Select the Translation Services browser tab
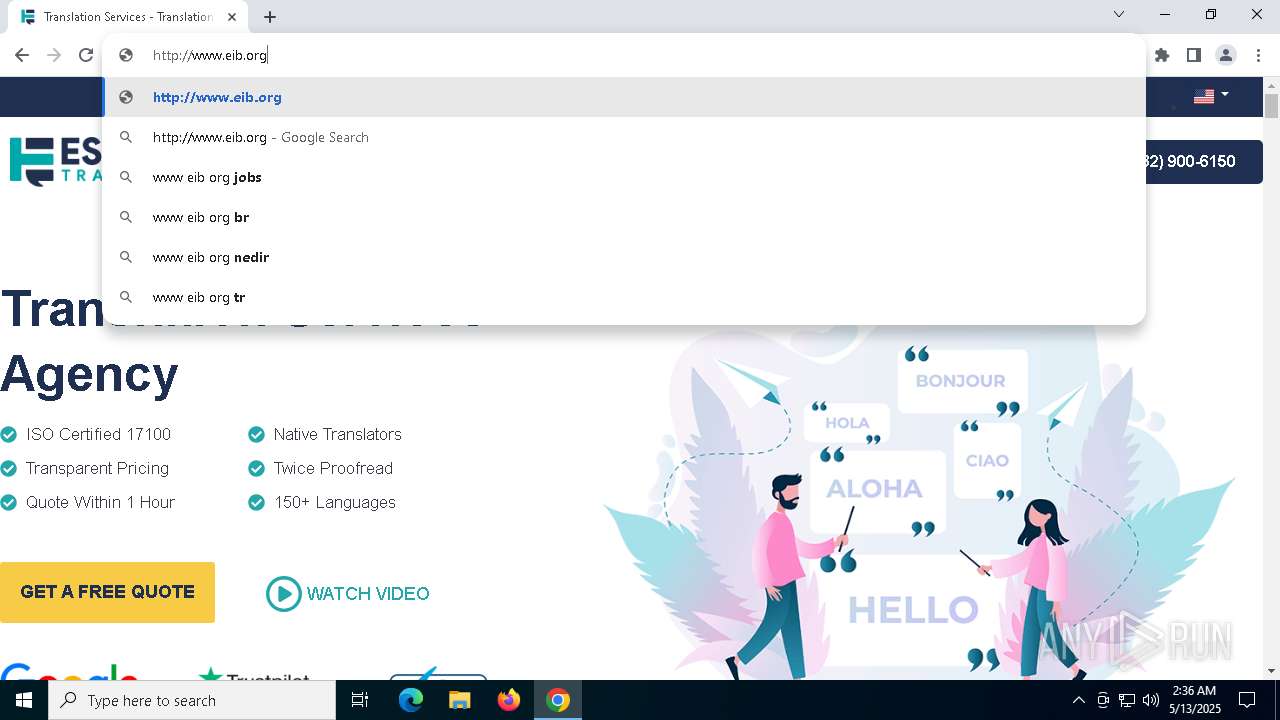The height and width of the screenshot is (720, 1280). click(x=128, y=17)
